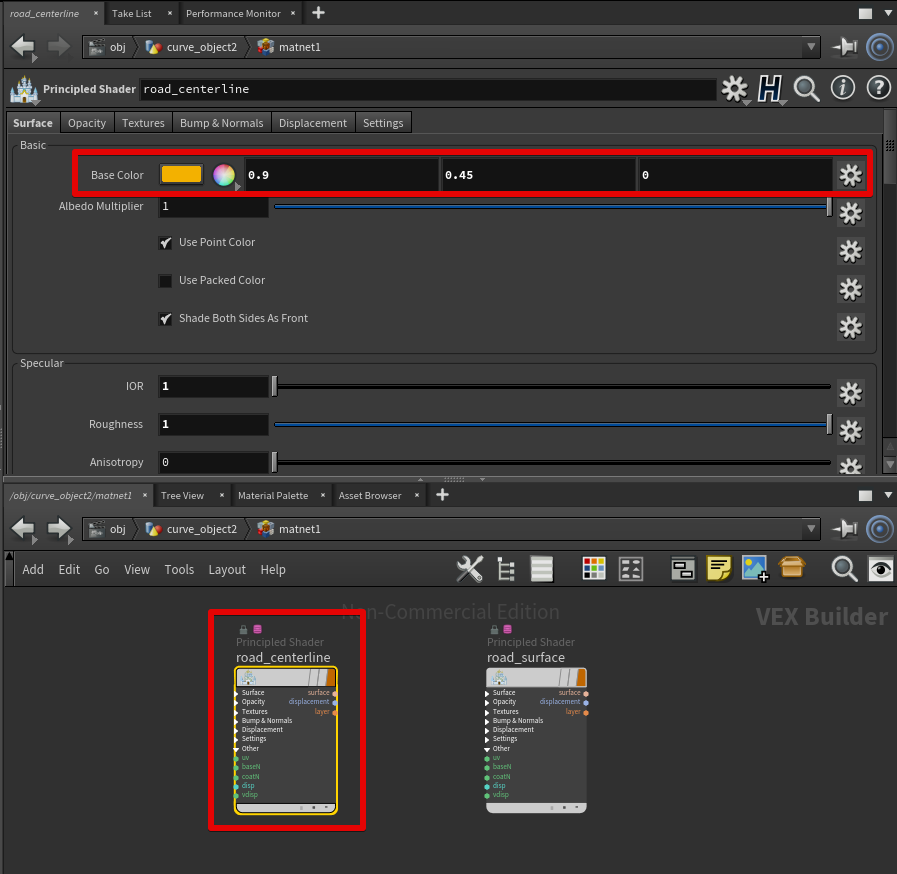Viewport: 897px width, 874px height.
Task: Click the parameter panel forward arrow
Action: tap(58, 47)
